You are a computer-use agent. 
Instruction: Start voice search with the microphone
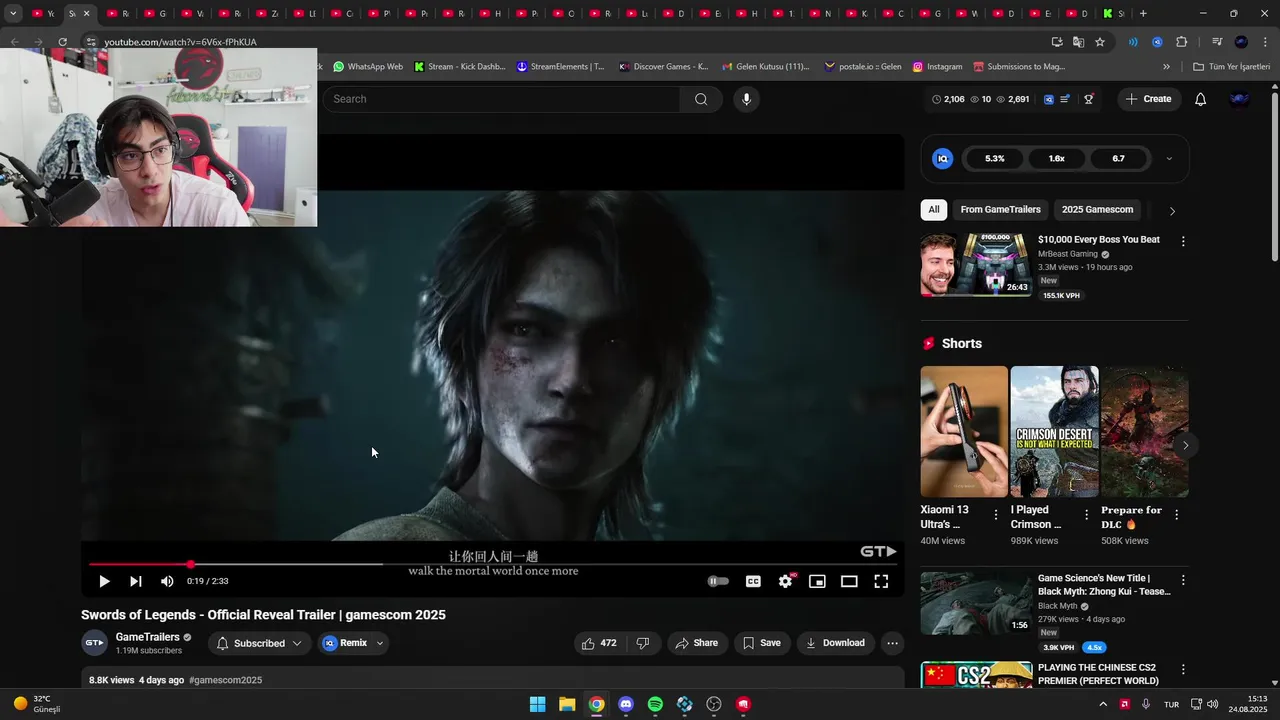pyautogui.click(x=746, y=99)
